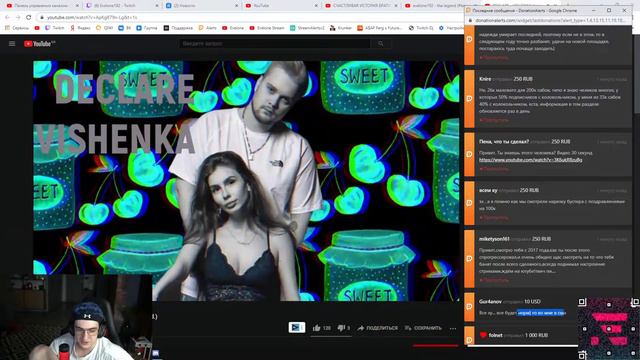The width and height of the screenshot is (640, 360).
Task: Click the Gor4anov donation orange icon
Action: tap(469, 307)
